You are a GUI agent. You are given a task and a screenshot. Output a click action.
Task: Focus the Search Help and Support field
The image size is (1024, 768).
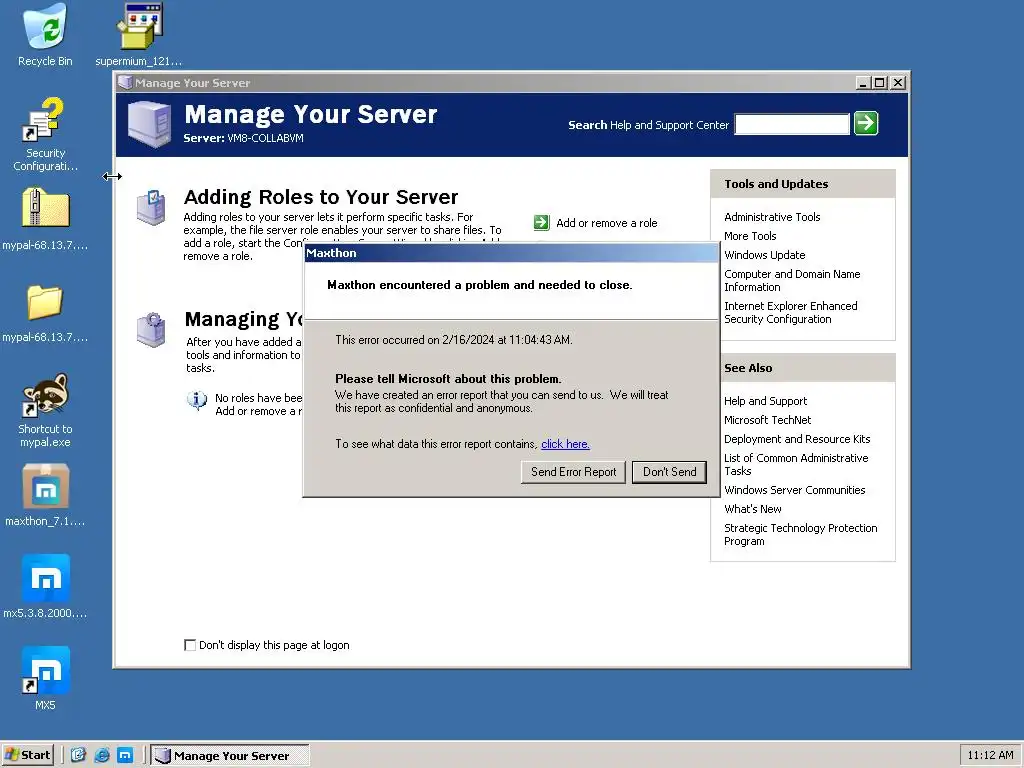[792, 124]
